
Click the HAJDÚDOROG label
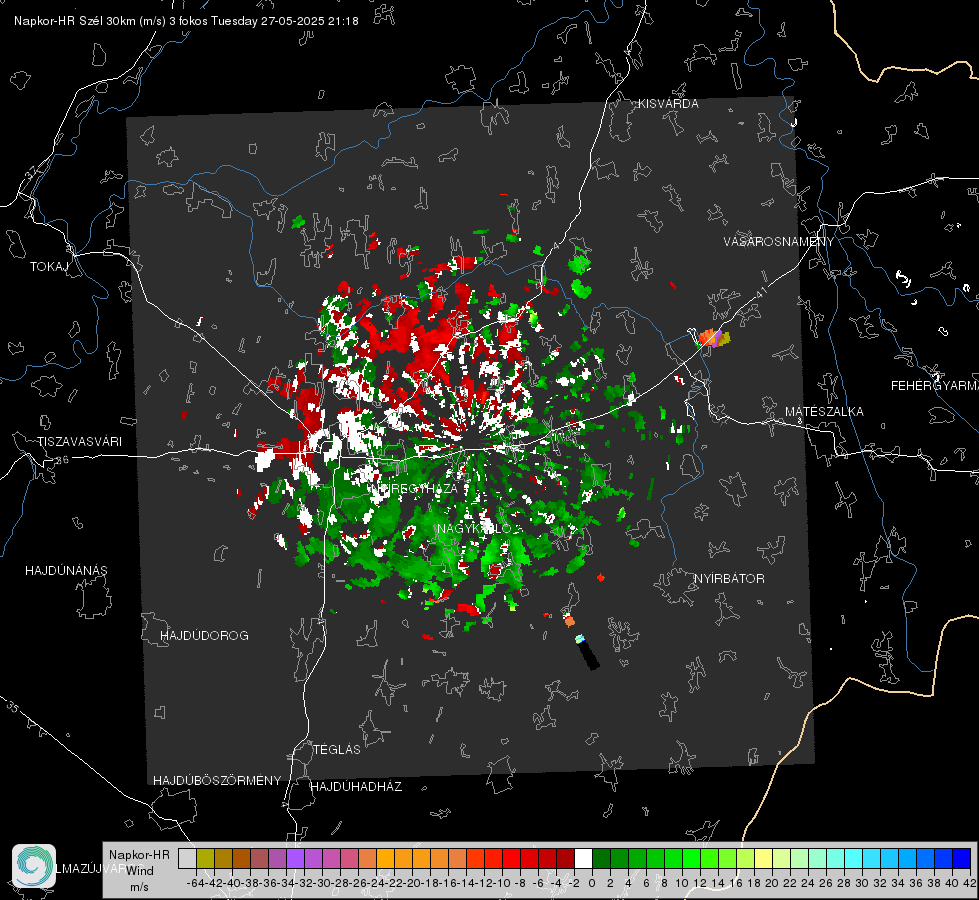point(204,636)
